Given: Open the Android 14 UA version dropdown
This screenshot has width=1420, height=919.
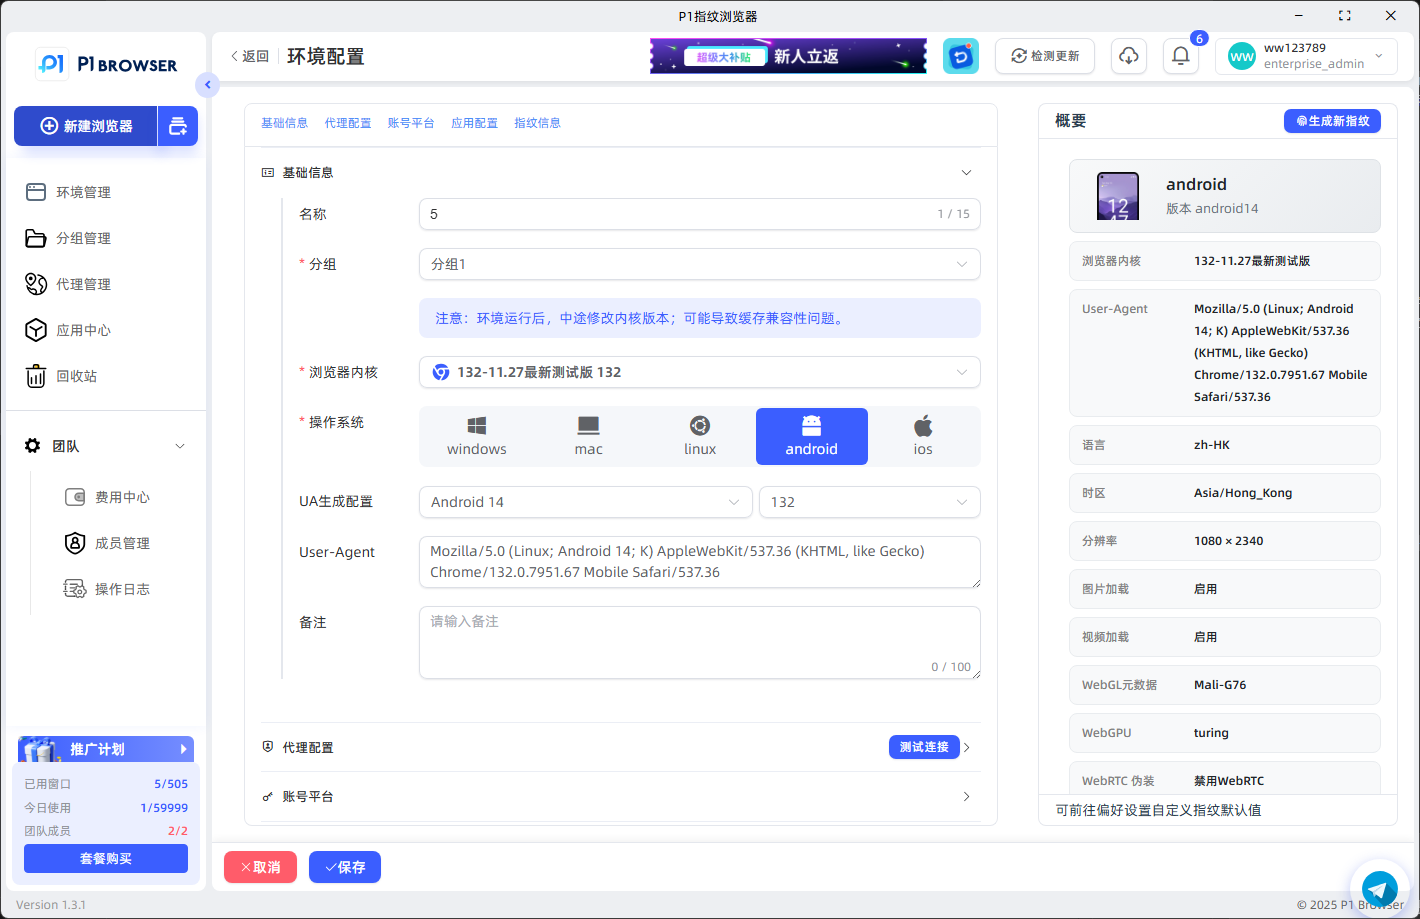Looking at the screenshot, I should click(x=585, y=501).
